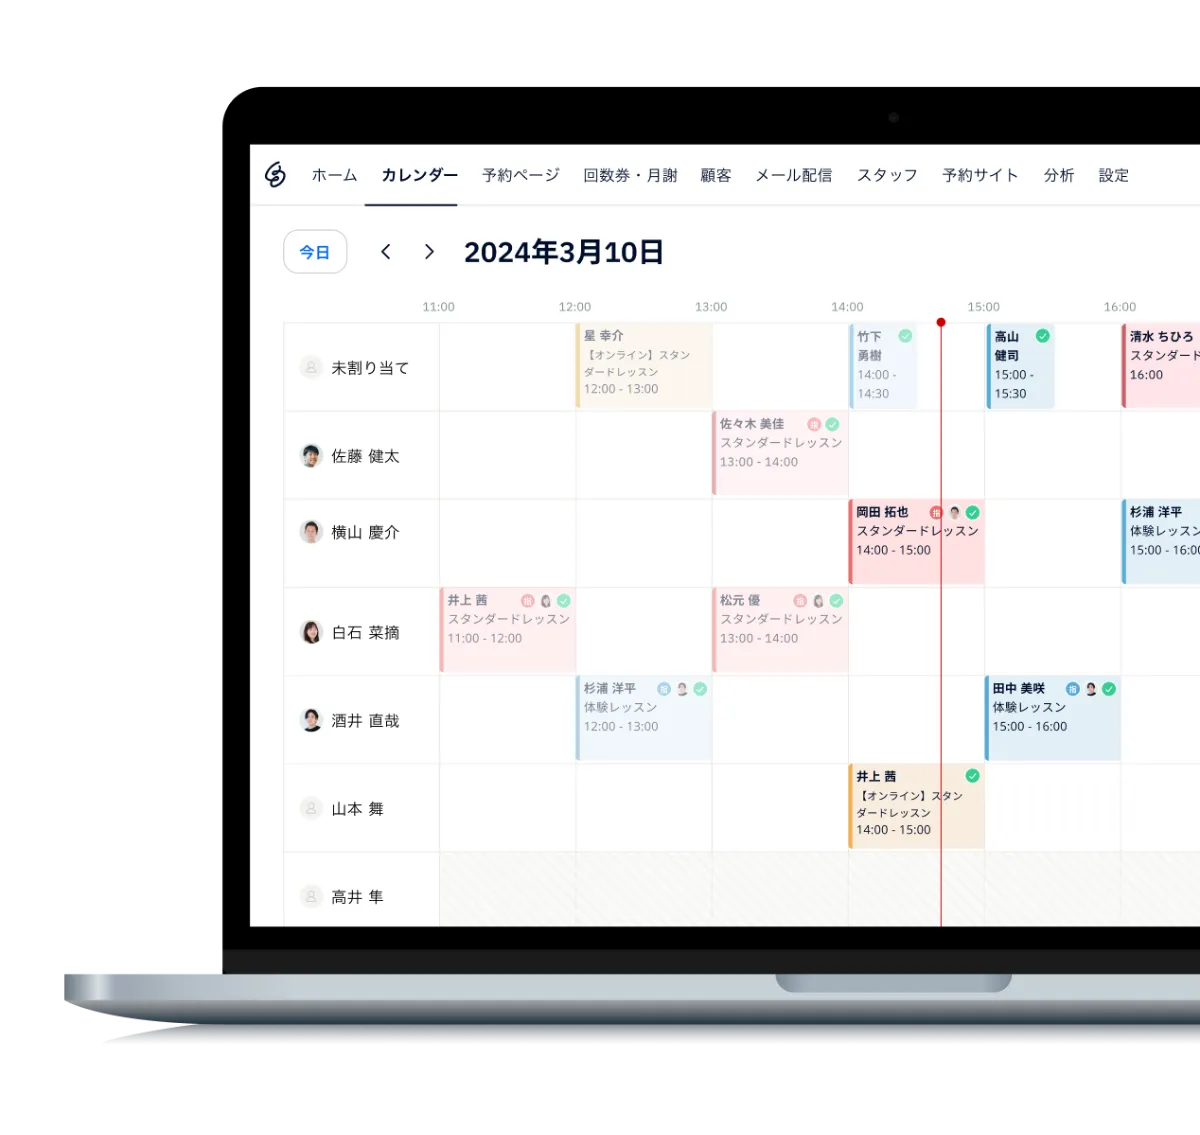Viewport: 1200px width, 1135px height.
Task: Click green check on 田中 美咲 booking
Action: [1109, 689]
